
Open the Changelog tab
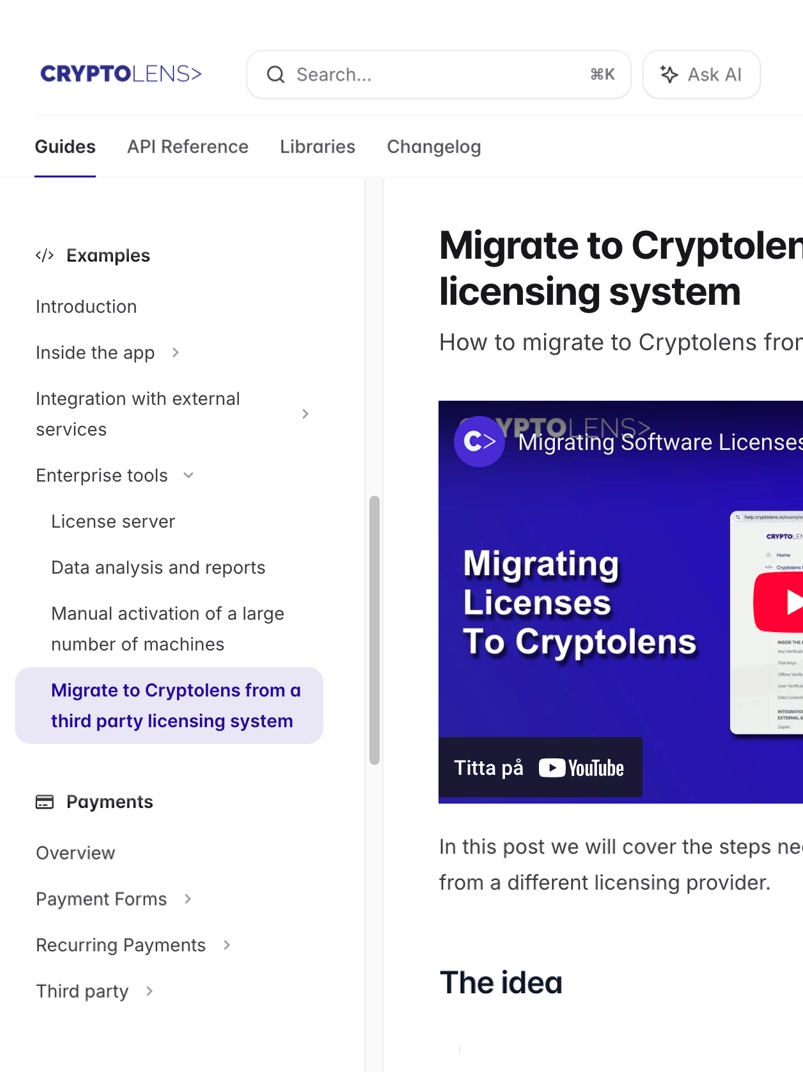coord(434,147)
